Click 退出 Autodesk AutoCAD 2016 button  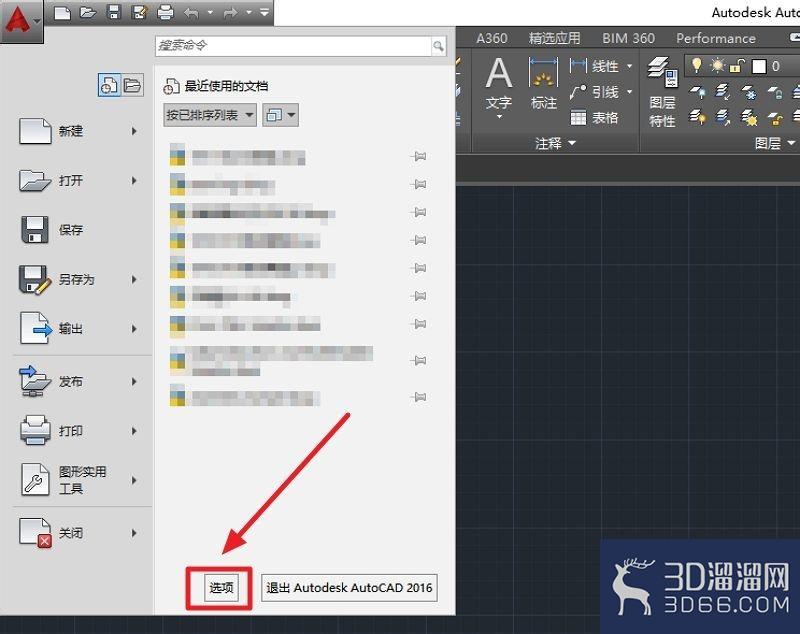[x=349, y=588]
